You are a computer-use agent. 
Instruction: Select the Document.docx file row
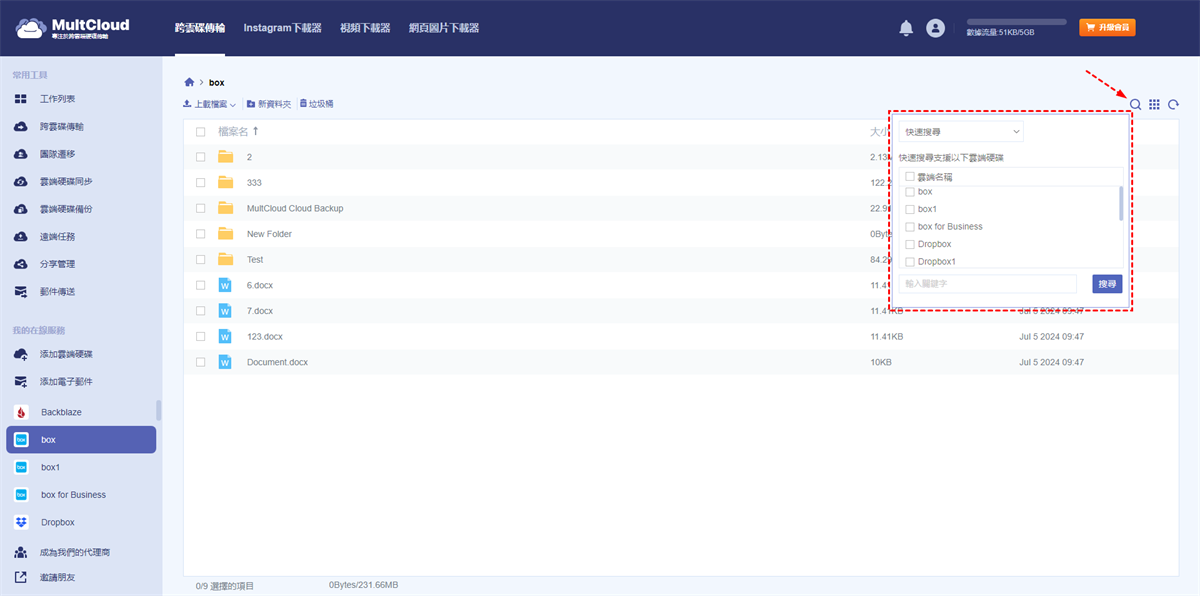pyautogui.click(x=682, y=362)
